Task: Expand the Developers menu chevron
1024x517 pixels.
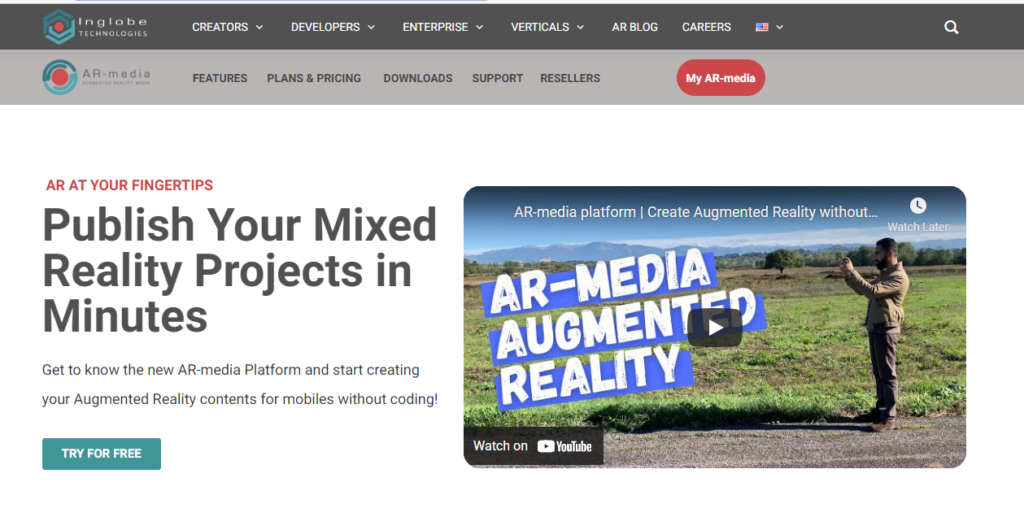Action: tap(371, 27)
